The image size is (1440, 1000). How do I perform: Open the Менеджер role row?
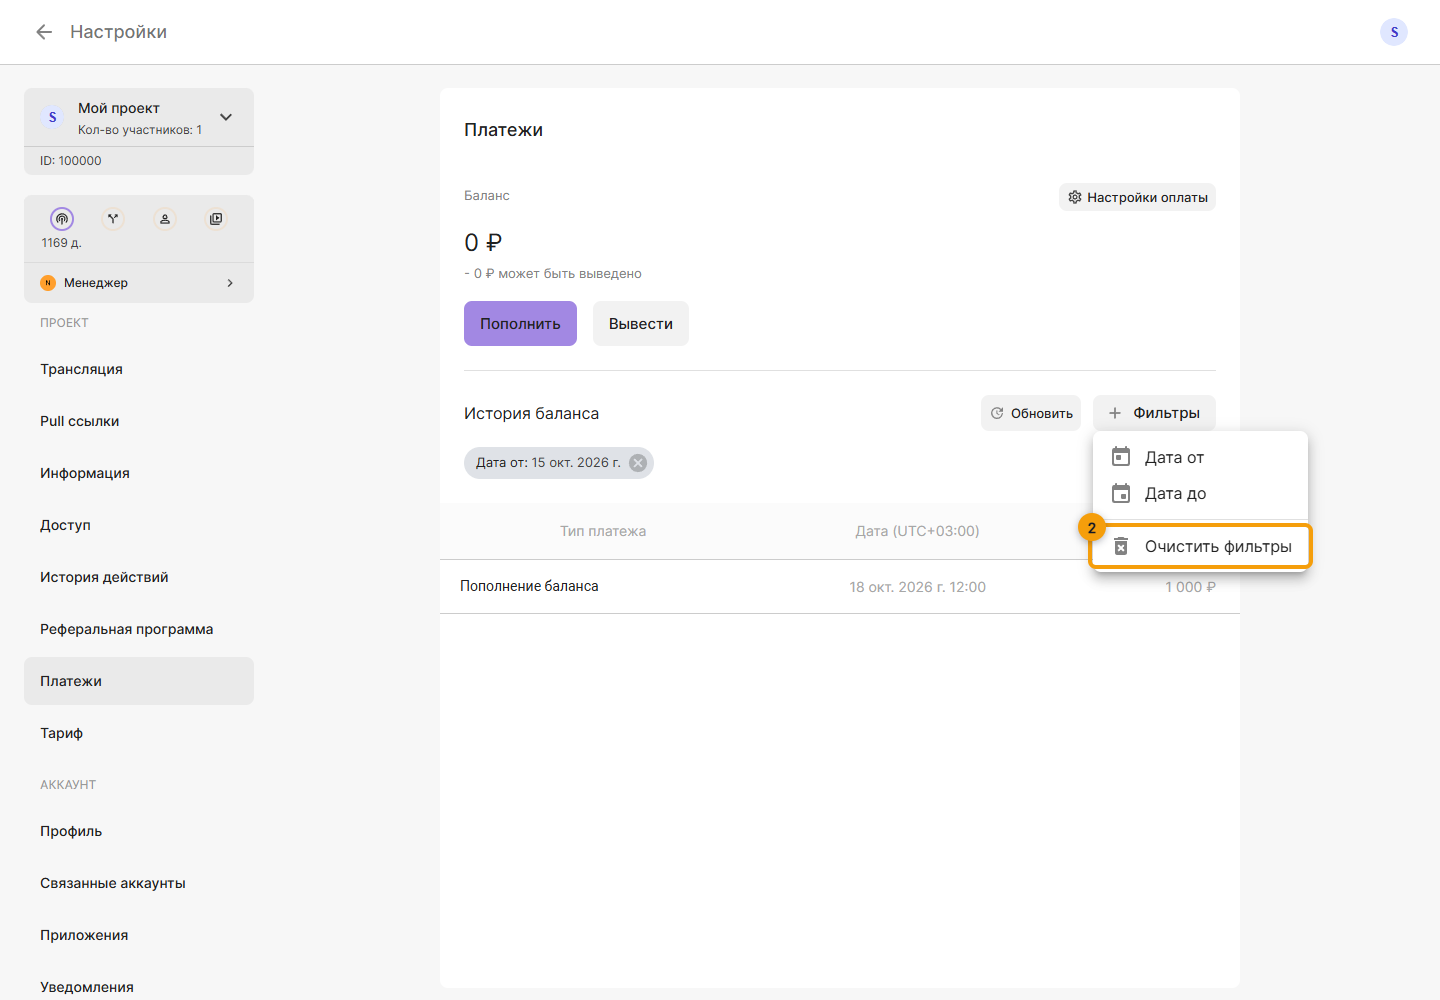click(139, 283)
